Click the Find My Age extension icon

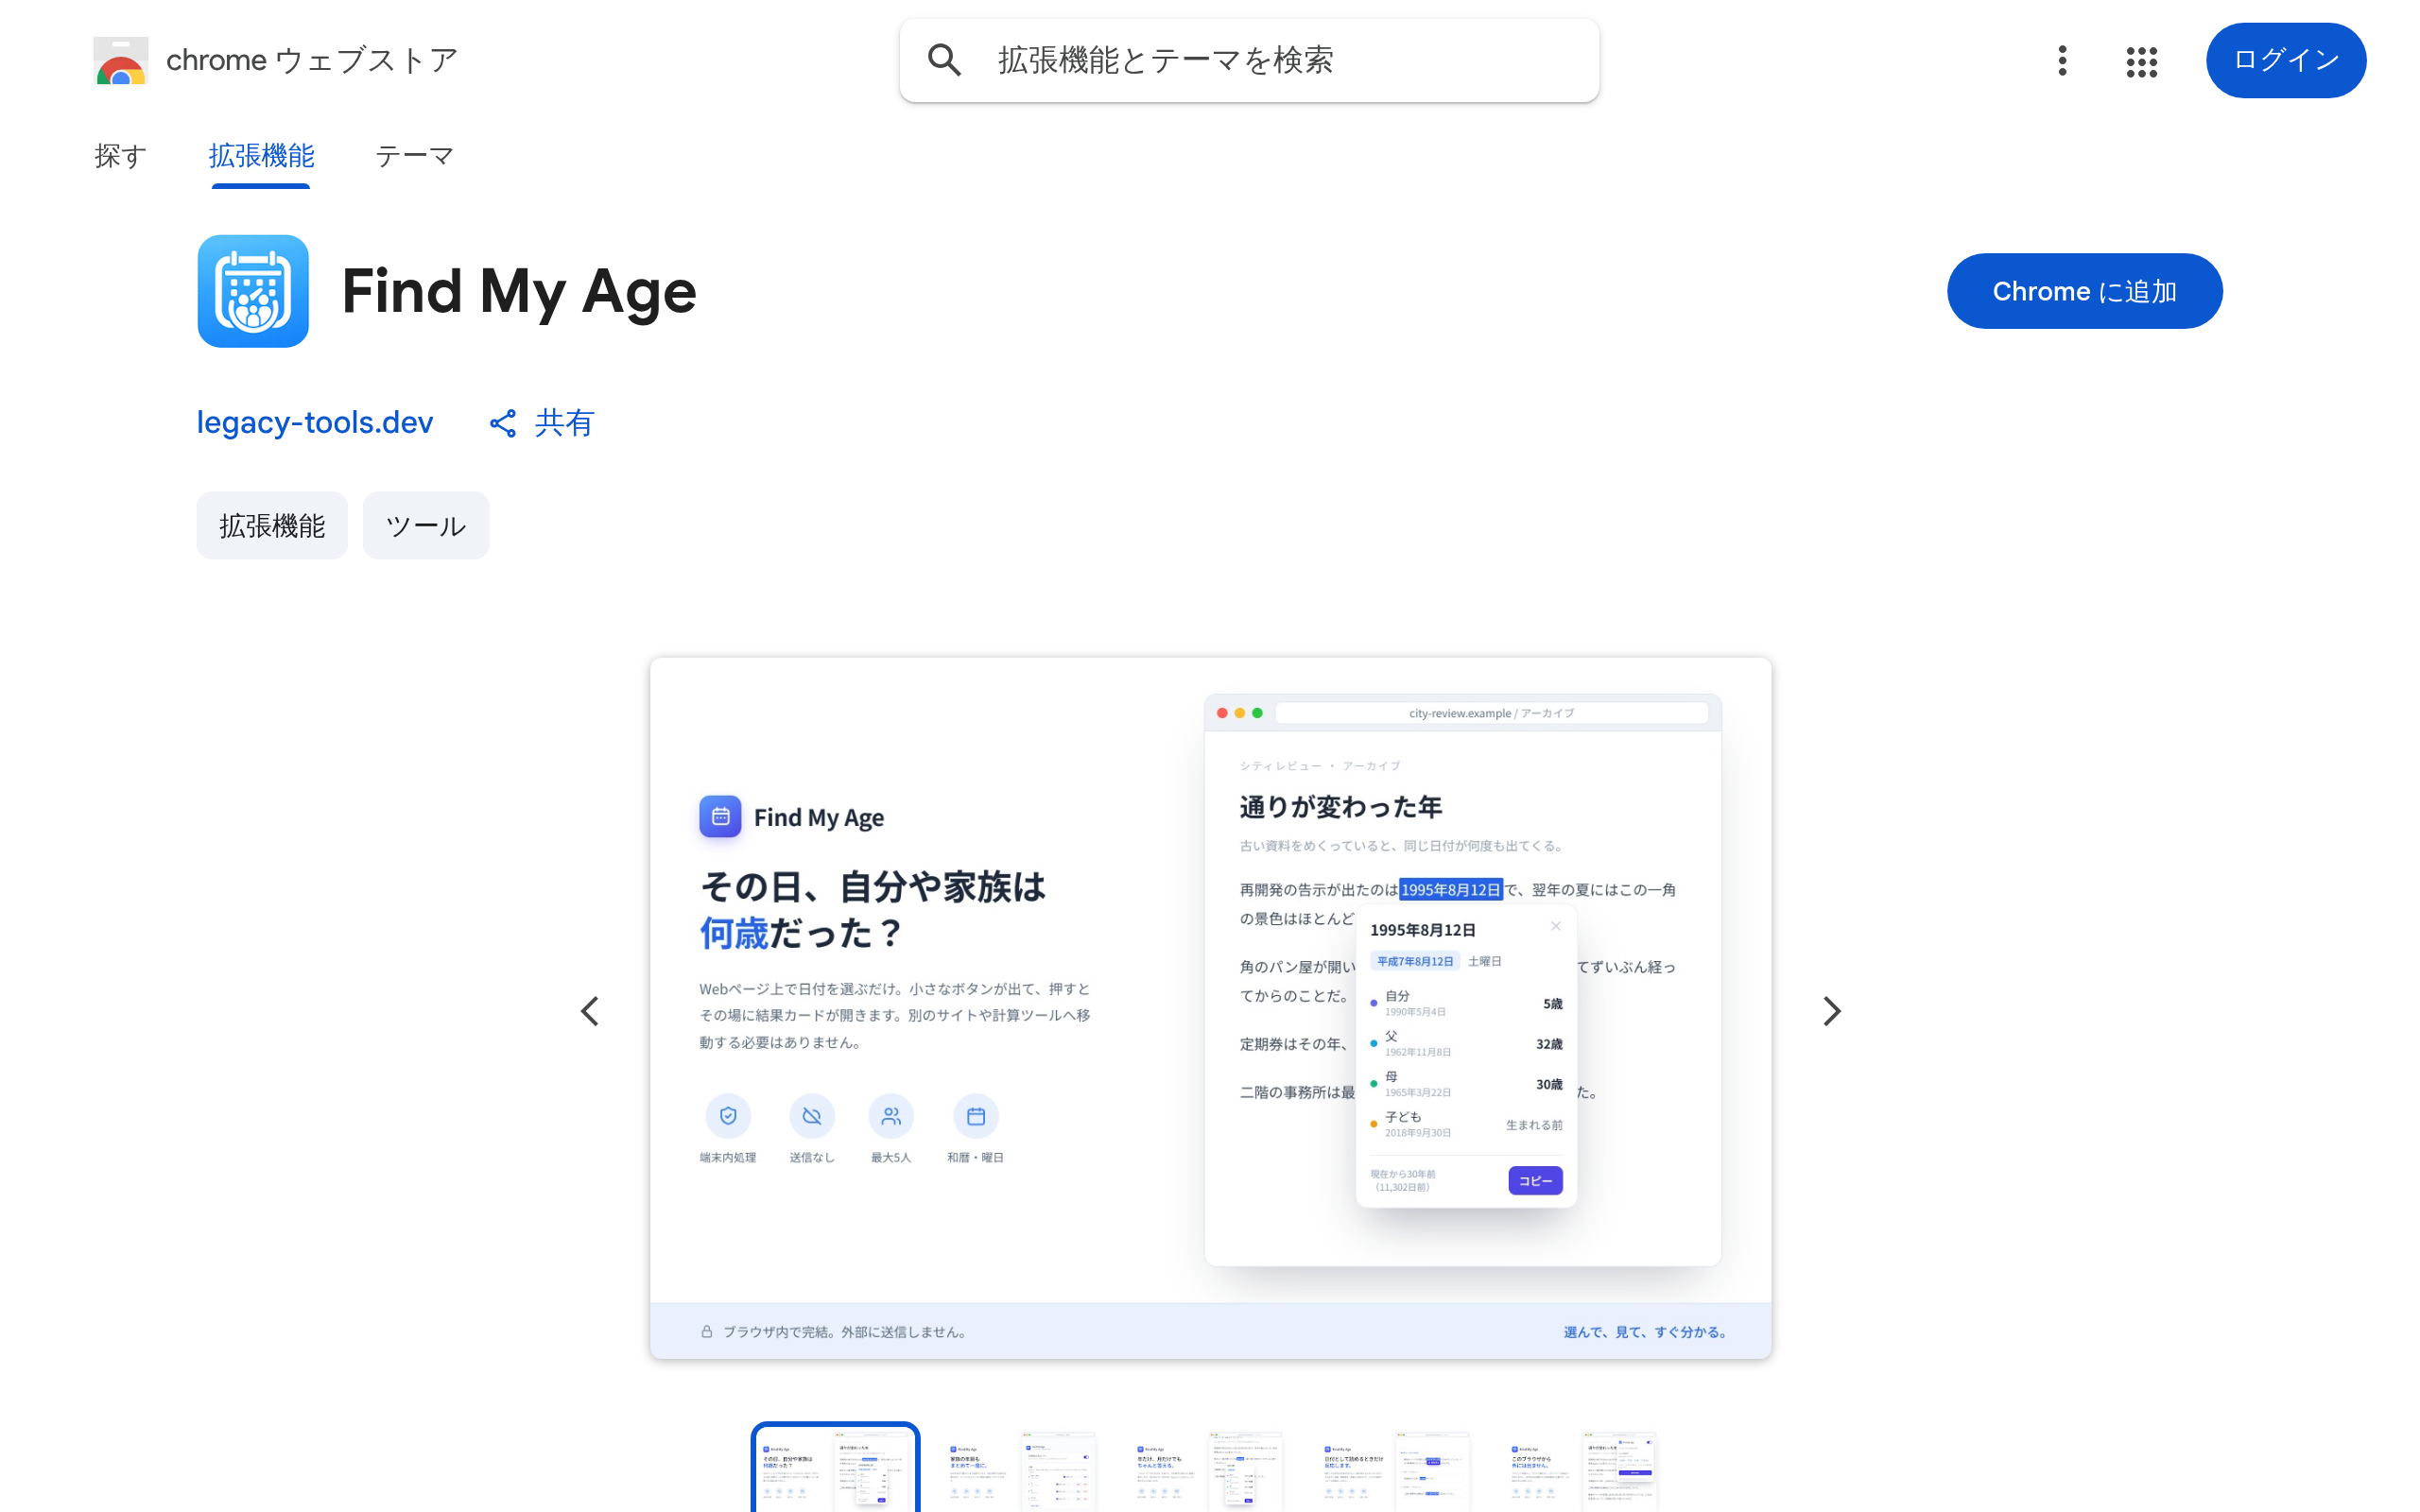[253, 291]
